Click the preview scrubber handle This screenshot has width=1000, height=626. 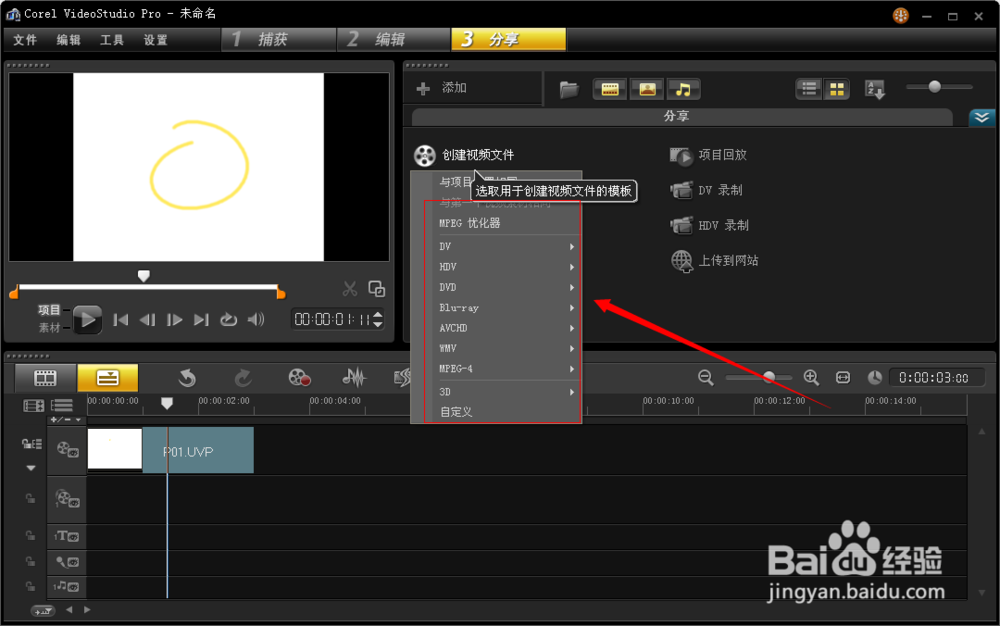pos(144,276)
